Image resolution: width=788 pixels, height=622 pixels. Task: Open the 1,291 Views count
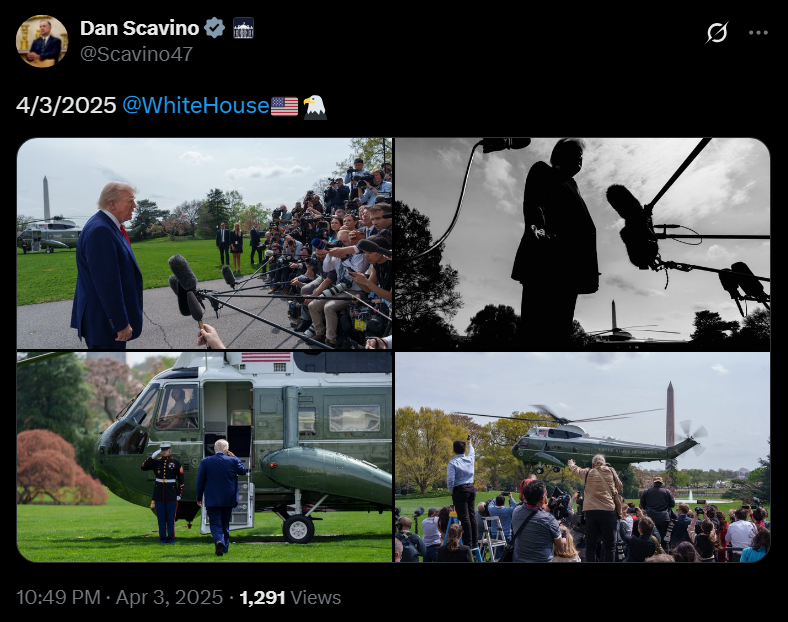290,597
